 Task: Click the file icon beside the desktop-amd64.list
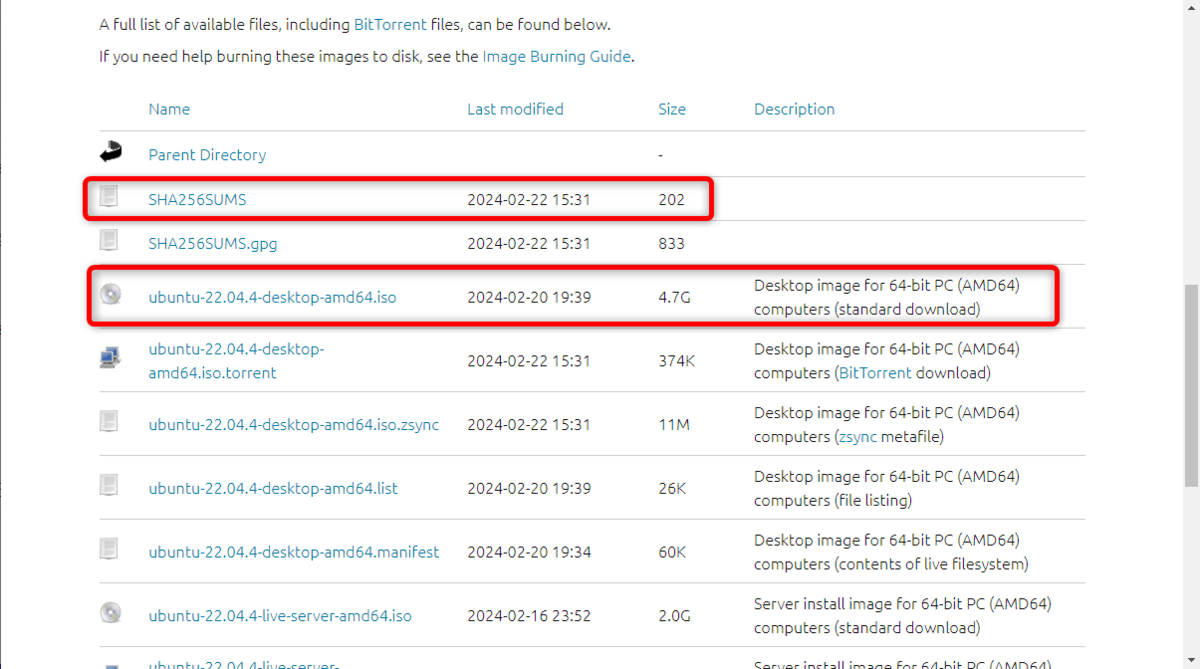109,486
